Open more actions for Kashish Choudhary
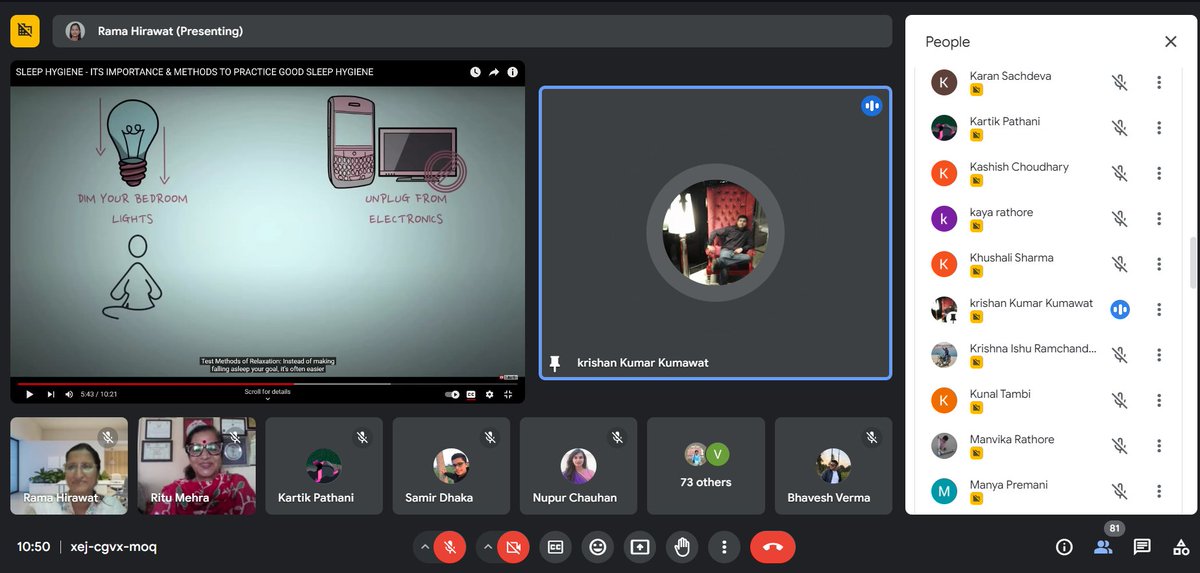The height and width of the screenshot is (573, 1200). tap(1159, 174)
